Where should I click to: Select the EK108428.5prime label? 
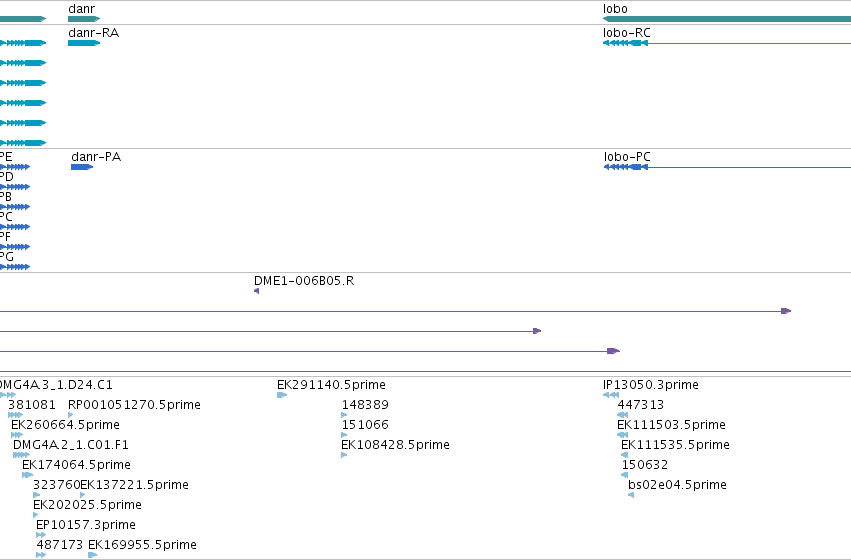coord(395,444)
